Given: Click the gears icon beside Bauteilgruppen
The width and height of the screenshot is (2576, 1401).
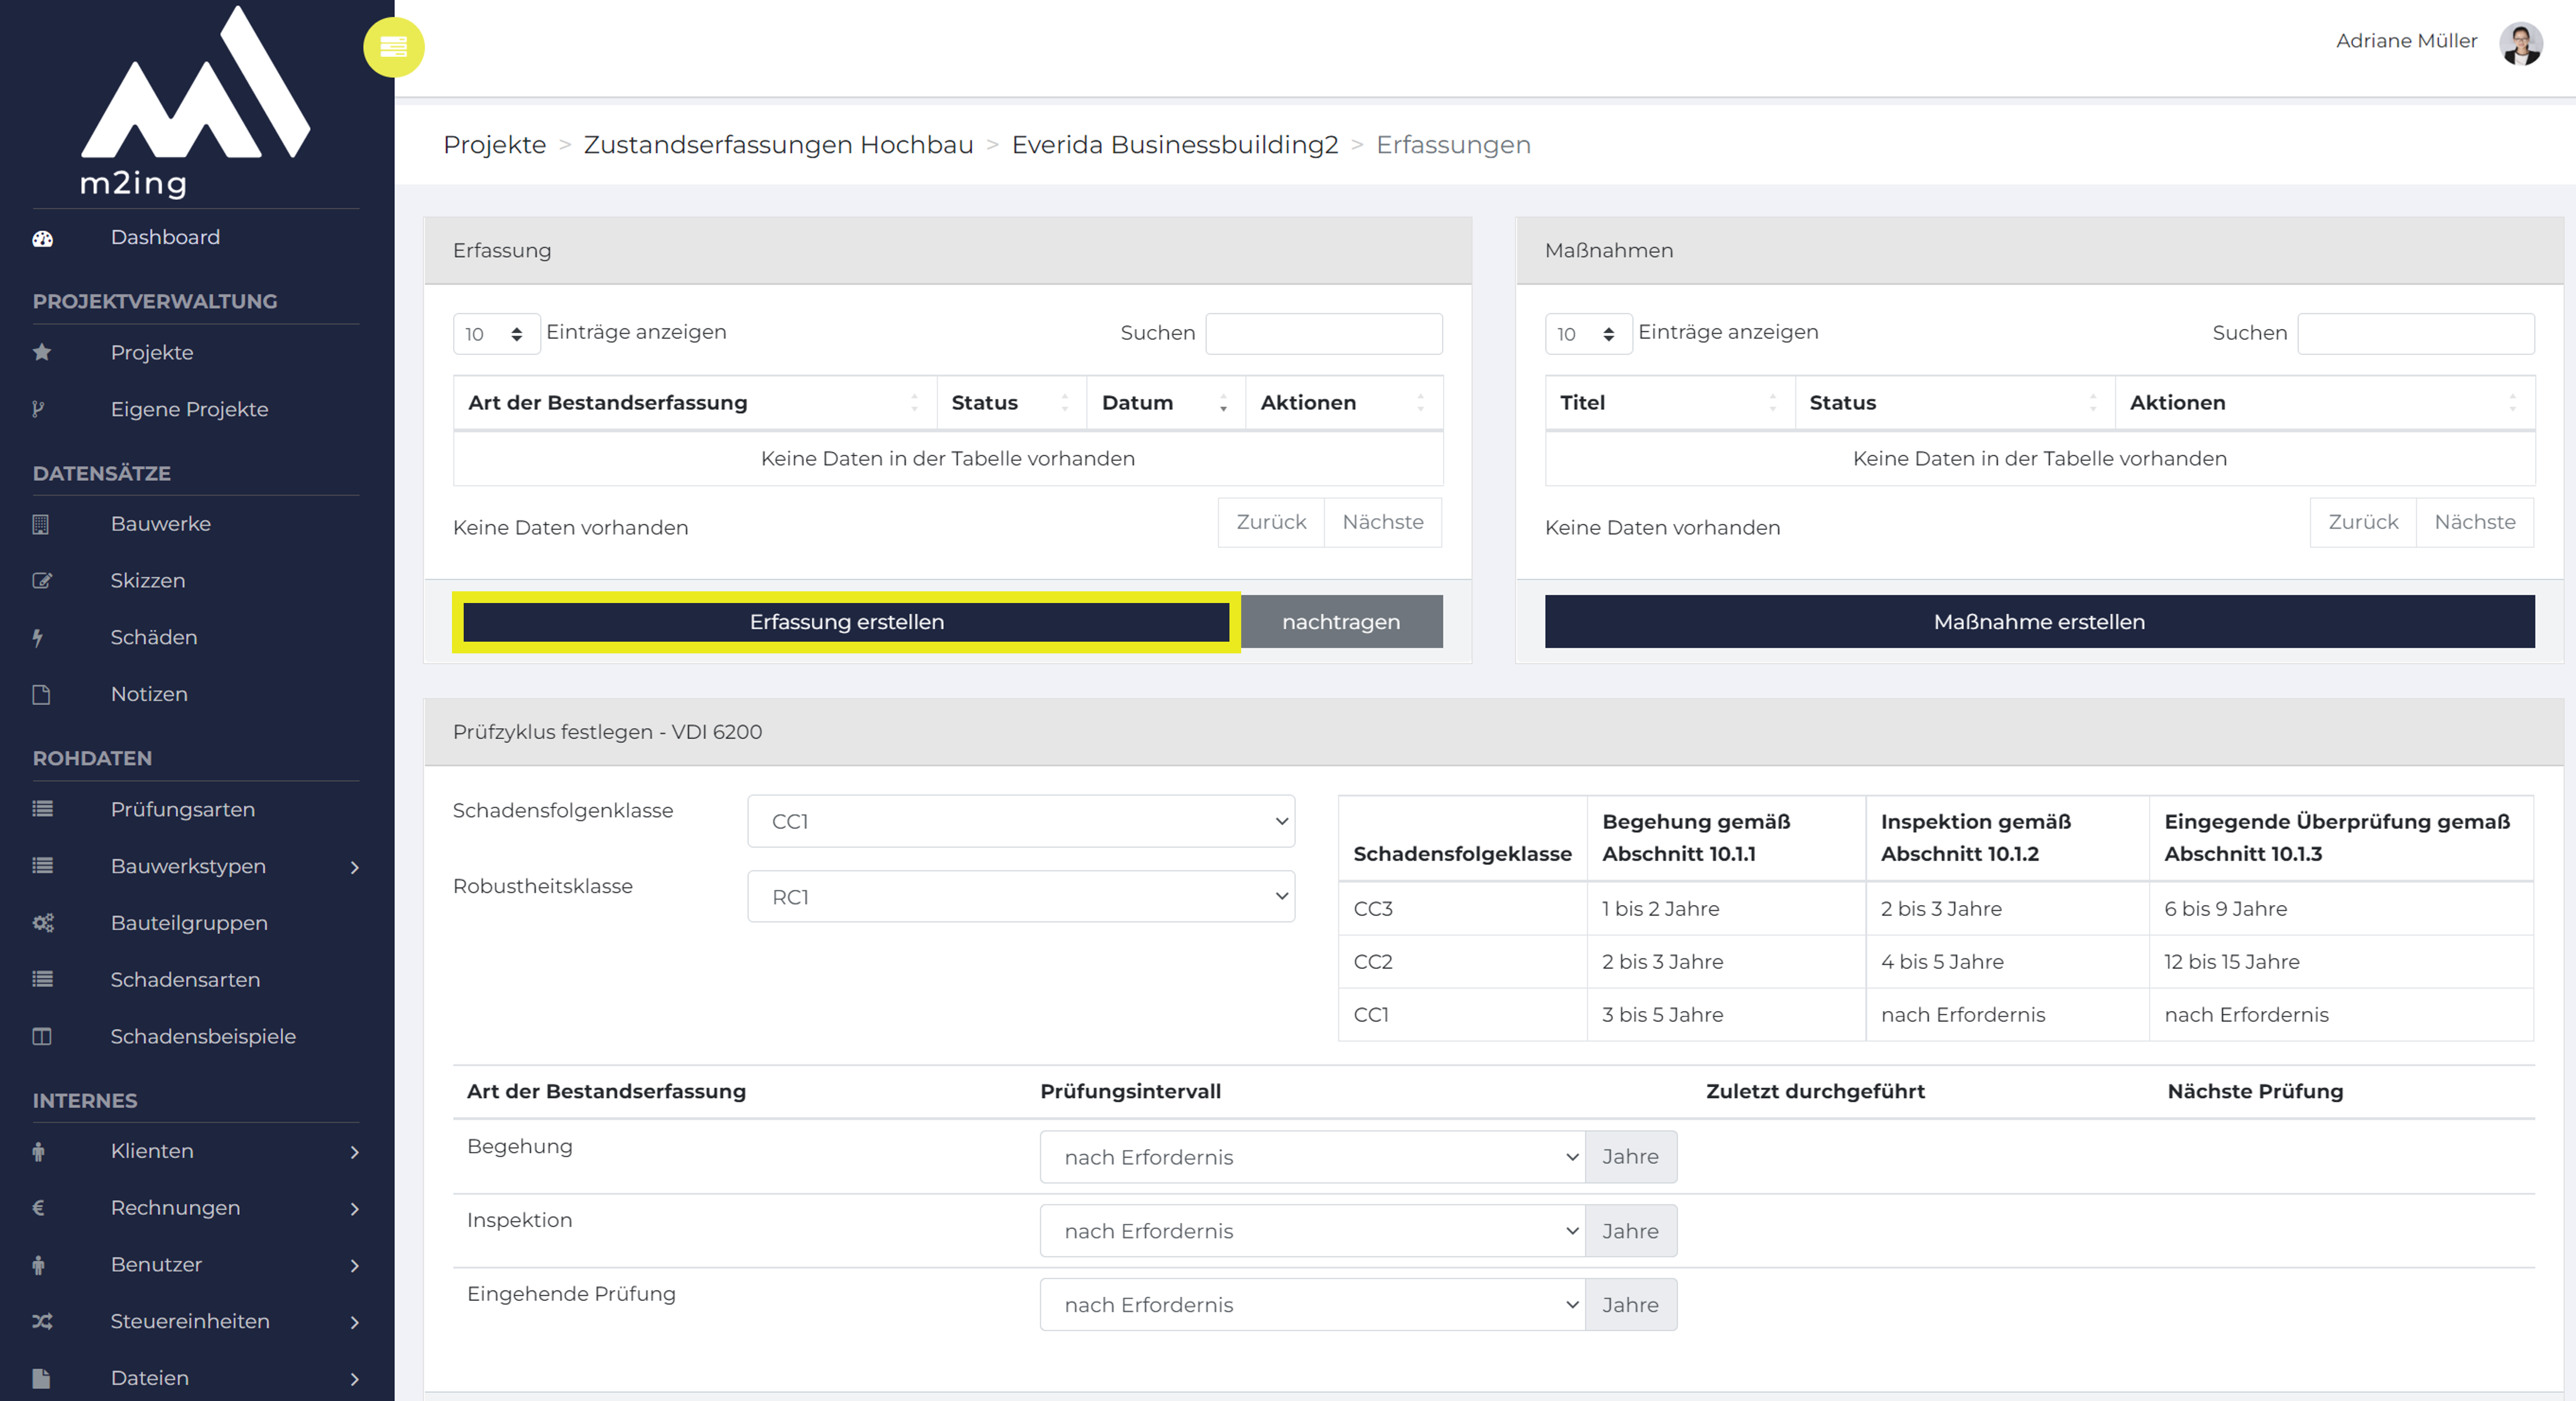Looking at the screenshot, I should pos(43,923).
